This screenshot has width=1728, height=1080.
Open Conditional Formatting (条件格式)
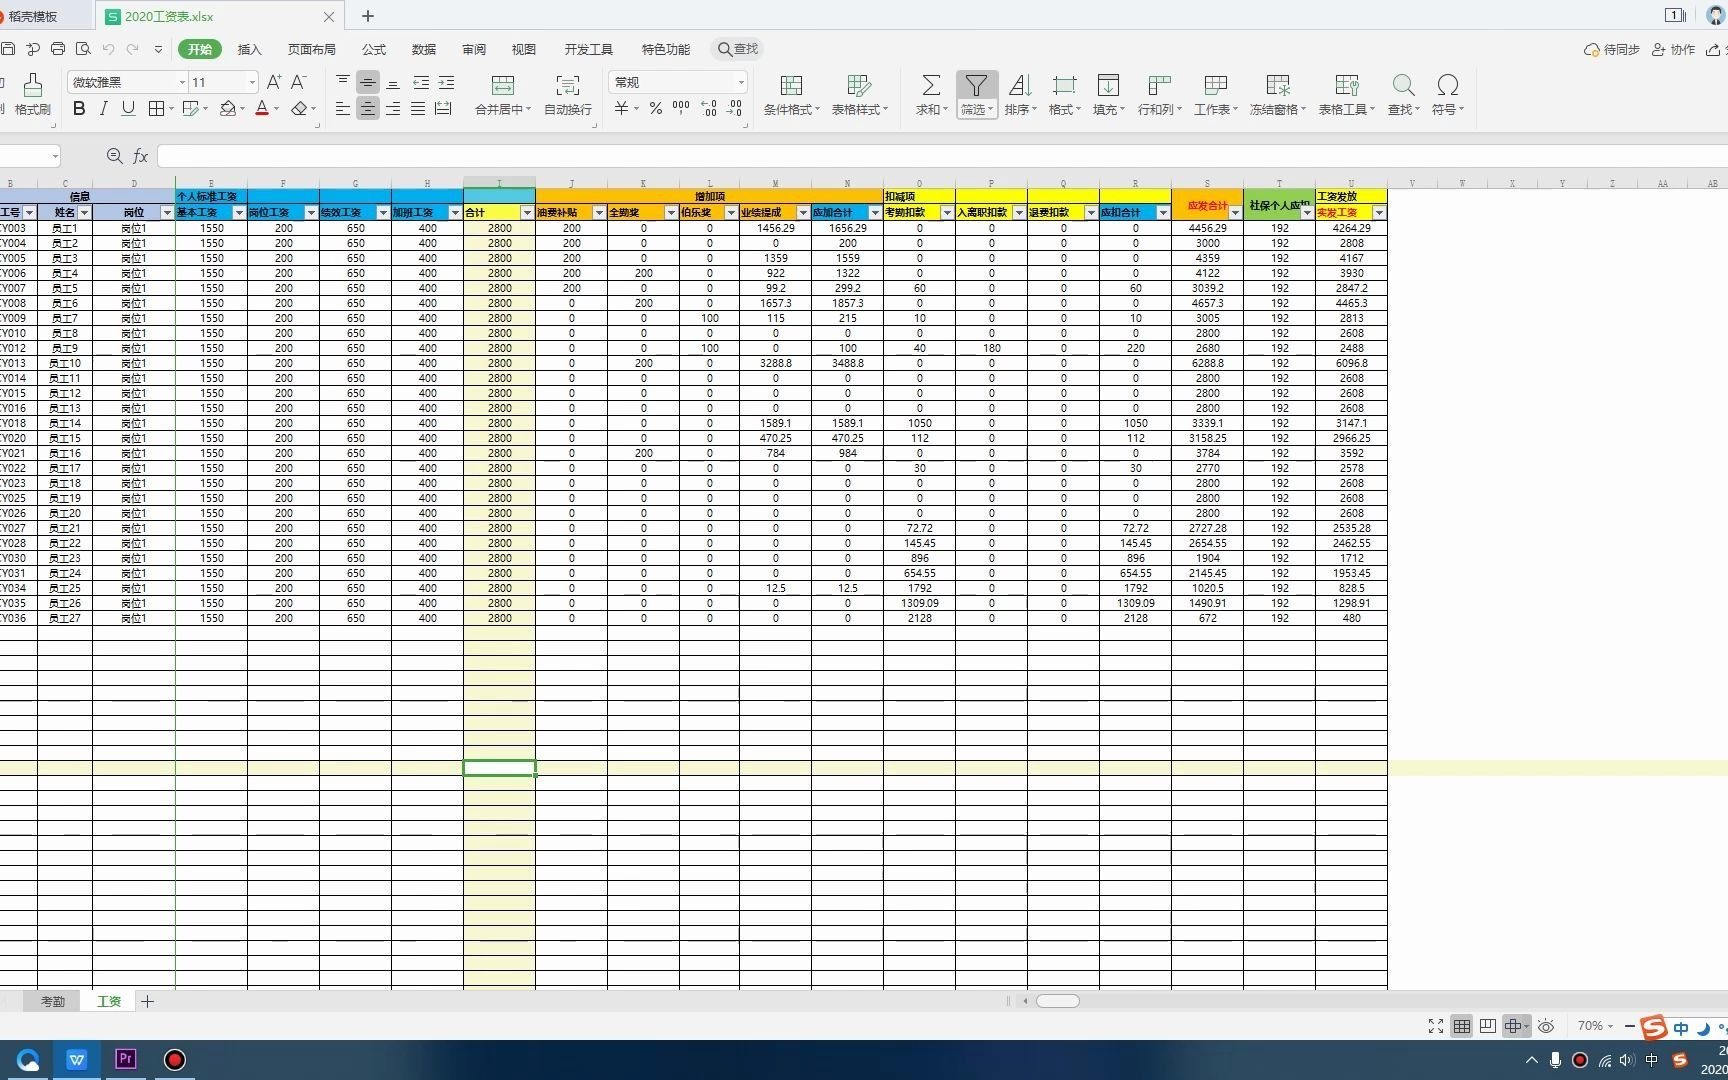click(792, 95)
